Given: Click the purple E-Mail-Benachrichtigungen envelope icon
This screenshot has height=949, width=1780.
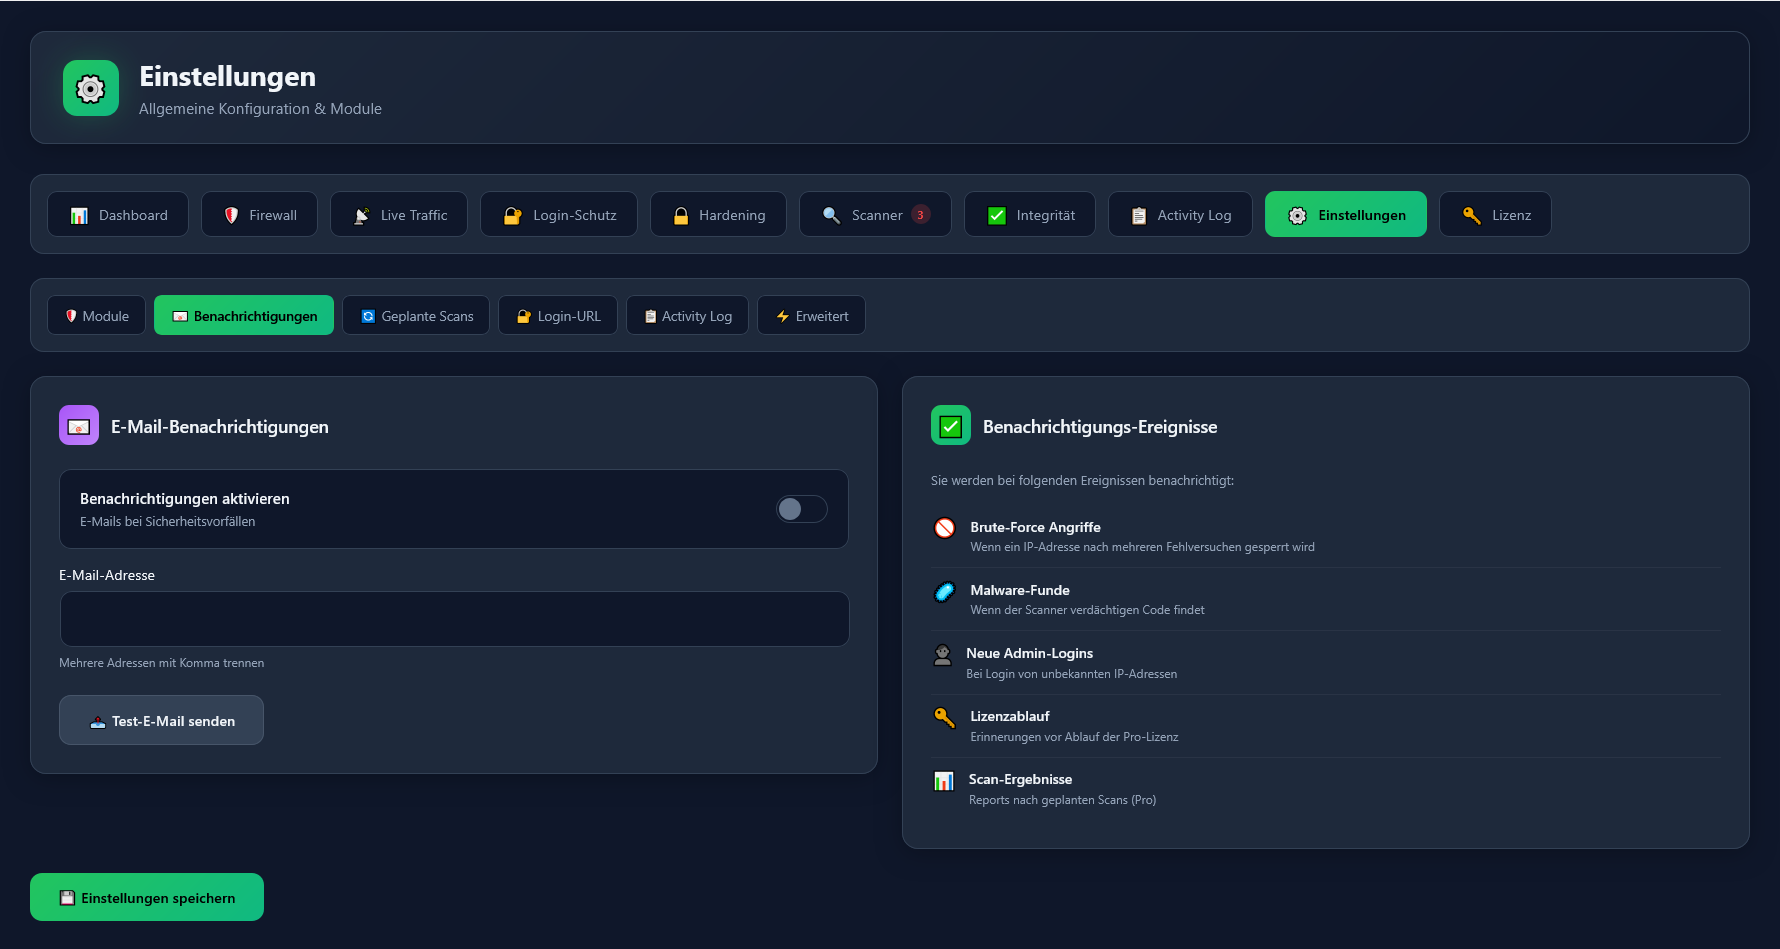Looking at the screenshot, I should [79, 425].
